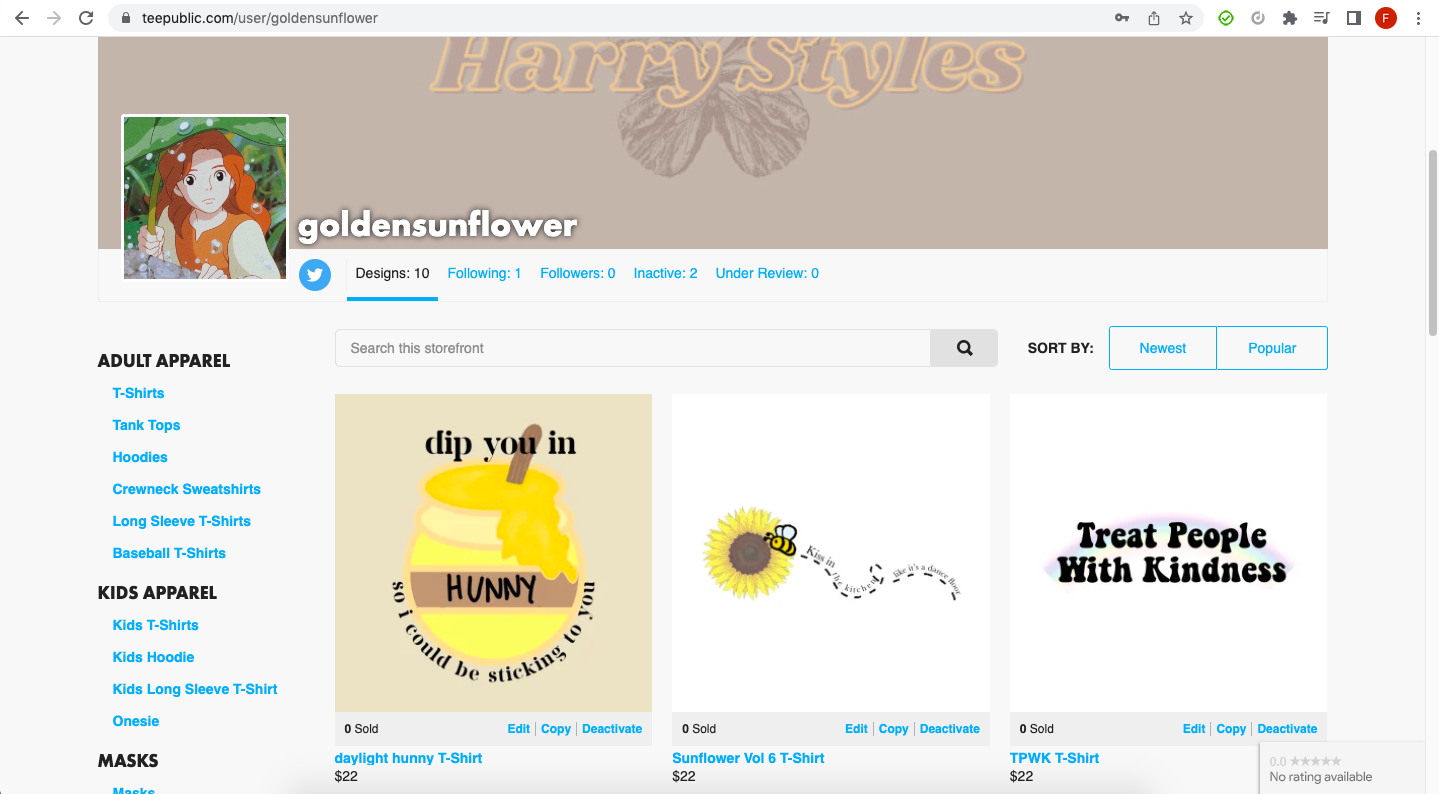Edit the Sunflower Vol 6 design

coord(856,729)
